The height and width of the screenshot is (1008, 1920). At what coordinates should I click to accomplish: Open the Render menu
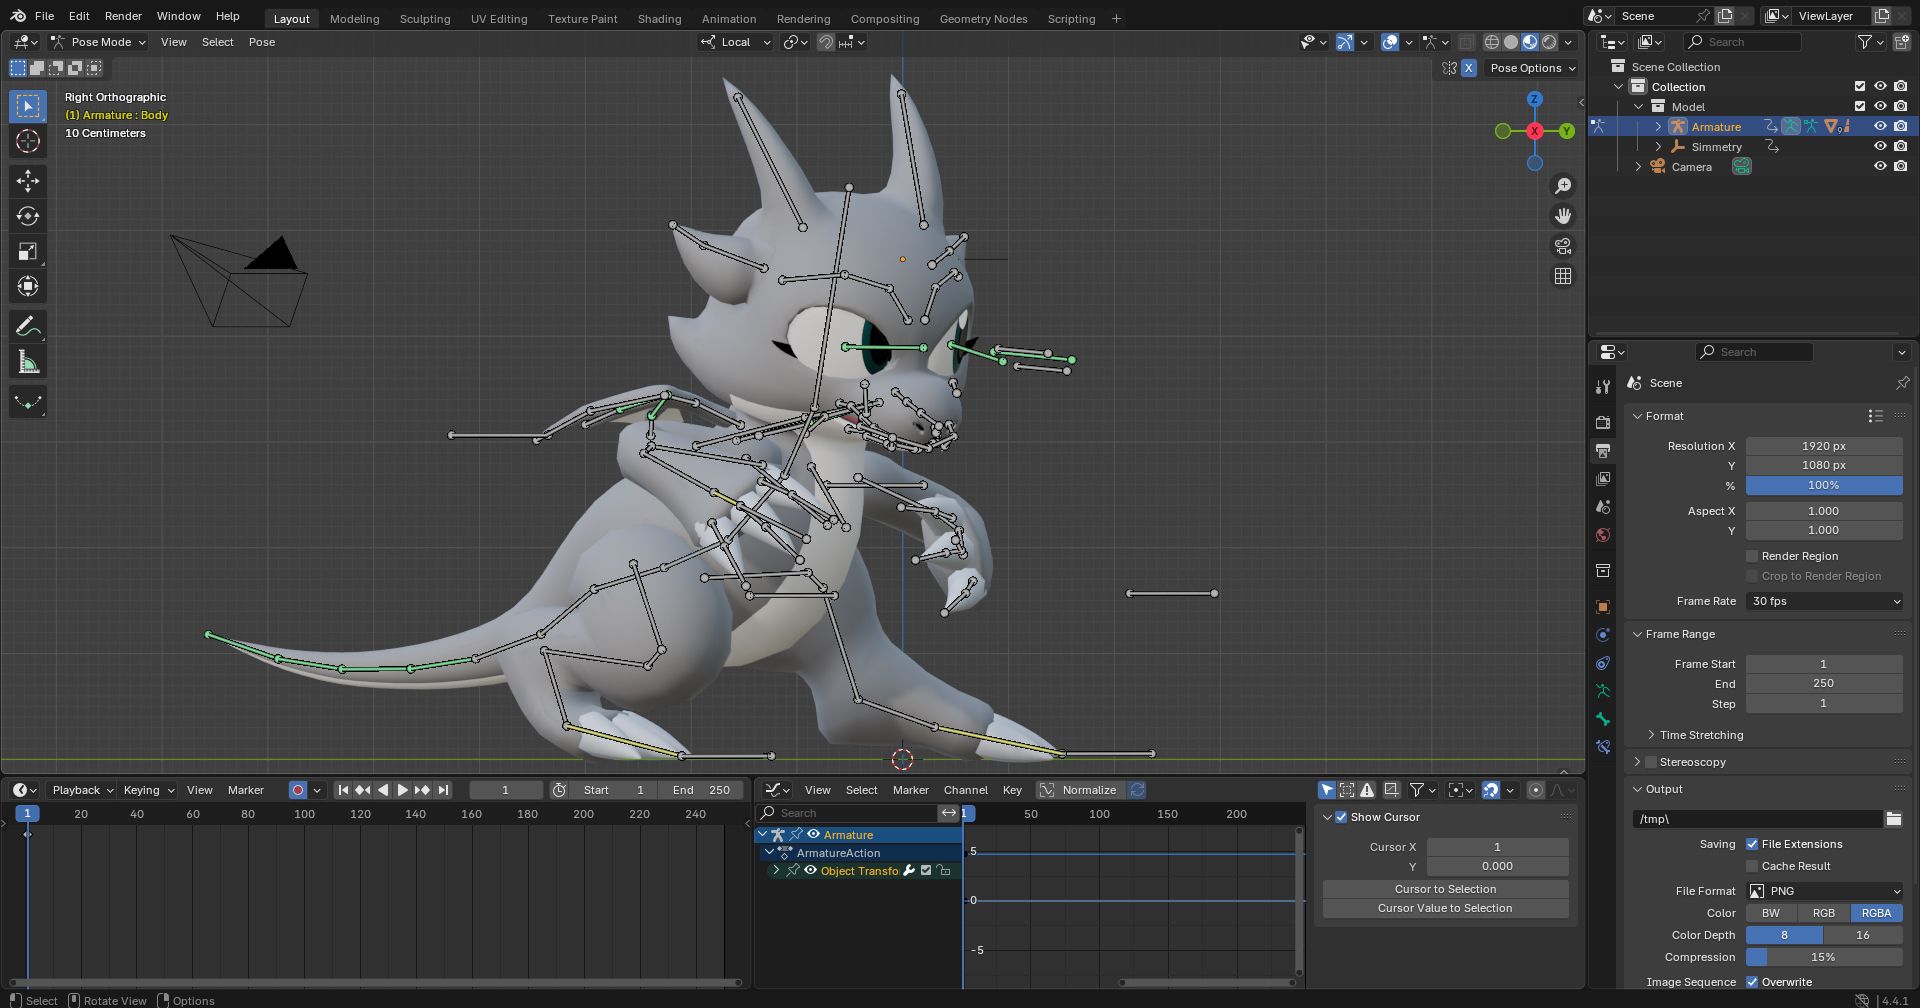point(123,16)
